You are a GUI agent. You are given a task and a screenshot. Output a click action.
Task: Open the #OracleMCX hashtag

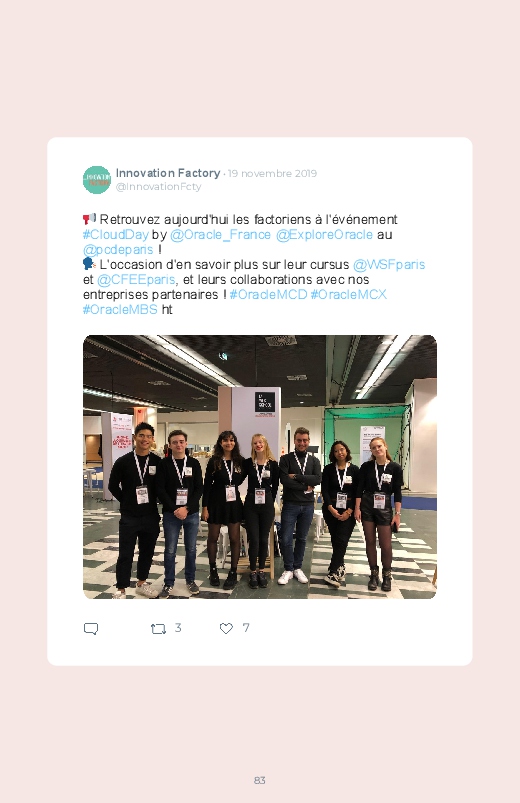348,294
